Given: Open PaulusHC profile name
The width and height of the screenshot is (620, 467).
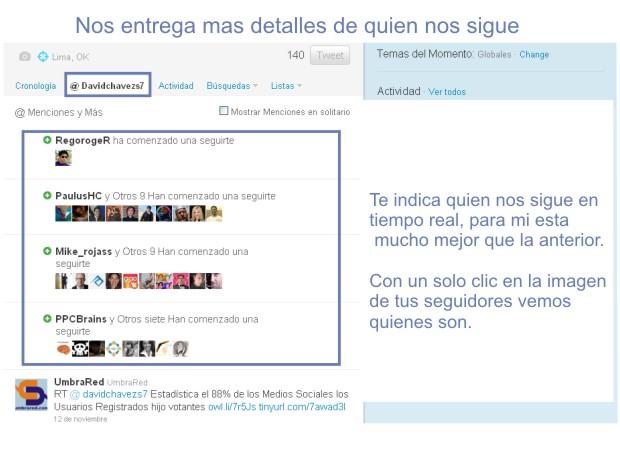Looking at the screenshot, I should click(x=78, y=196).
